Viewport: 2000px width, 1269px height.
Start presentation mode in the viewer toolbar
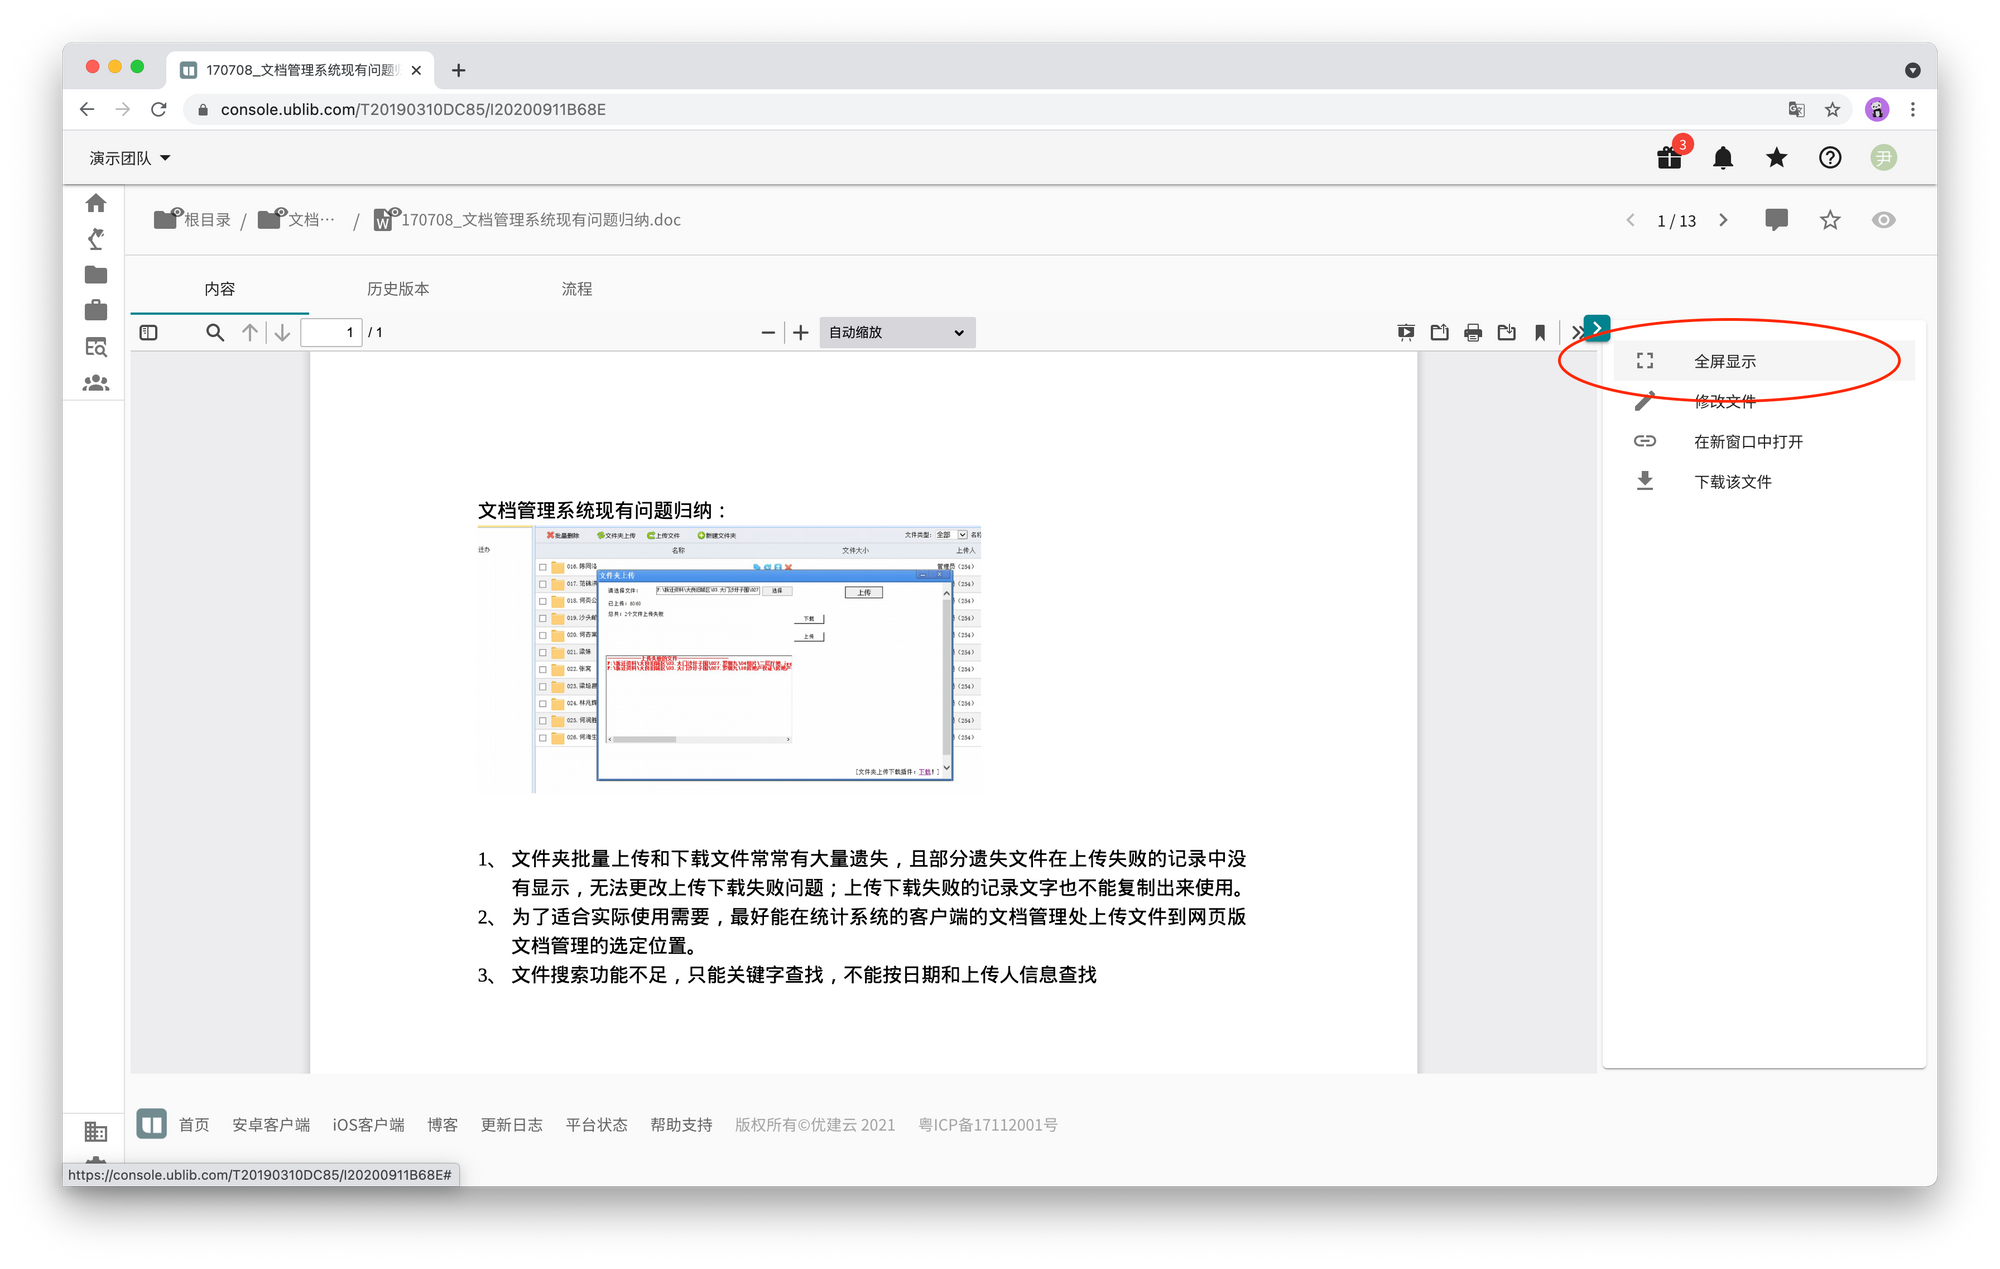click(1406, 332)
